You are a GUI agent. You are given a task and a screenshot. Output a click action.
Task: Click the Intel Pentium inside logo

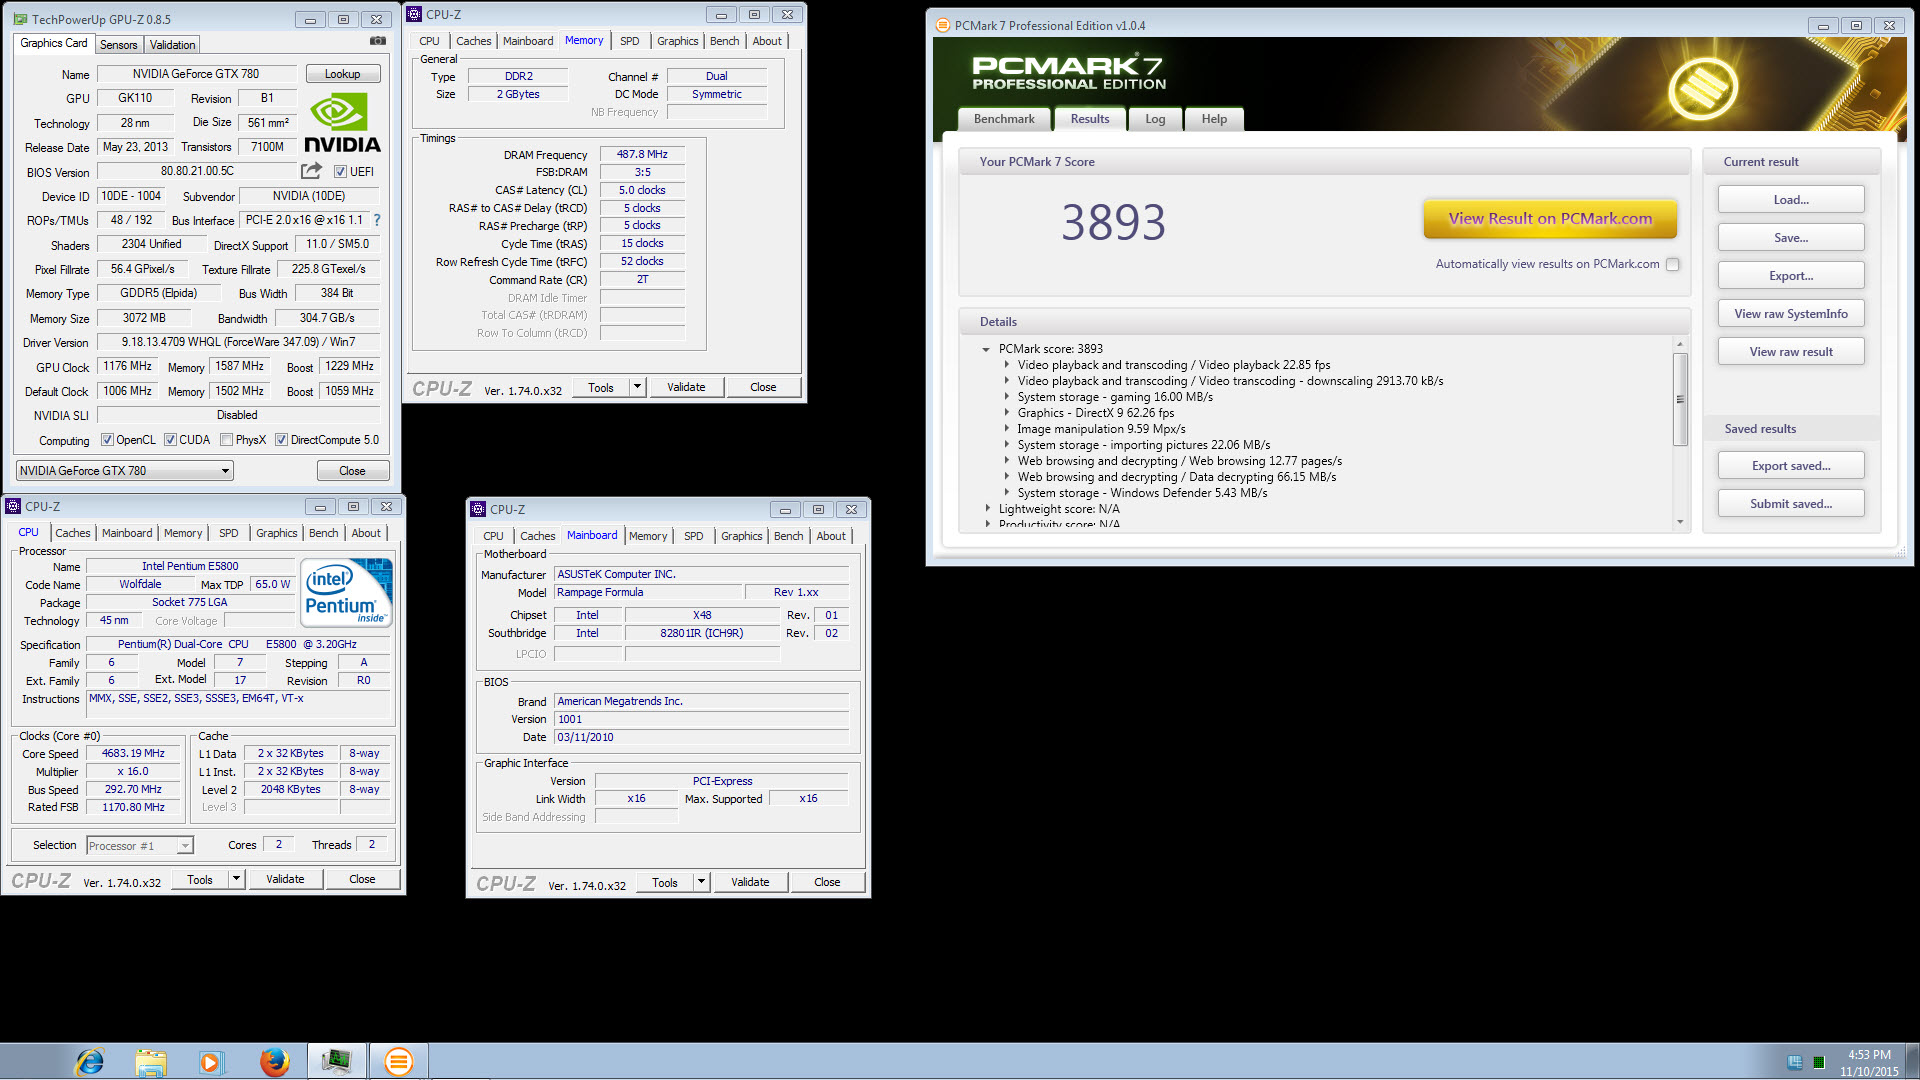point(347,592)
